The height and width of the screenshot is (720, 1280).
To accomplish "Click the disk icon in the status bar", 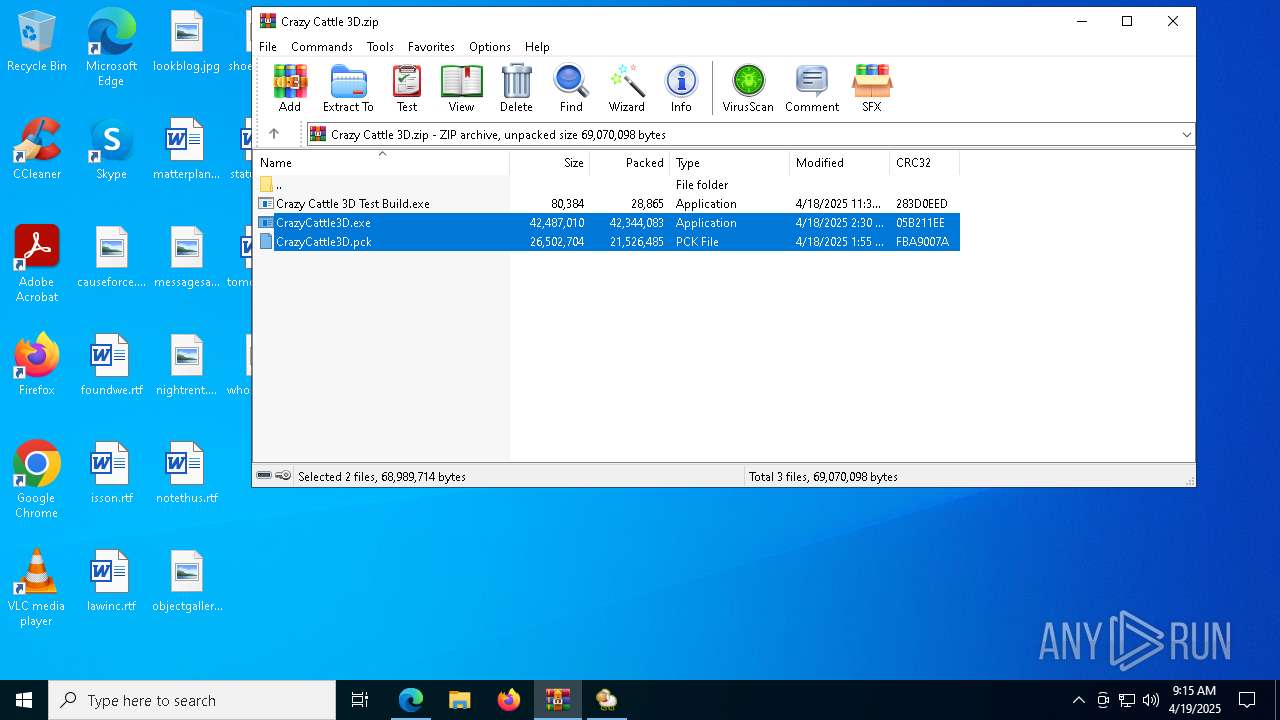I will click(264, 476).
